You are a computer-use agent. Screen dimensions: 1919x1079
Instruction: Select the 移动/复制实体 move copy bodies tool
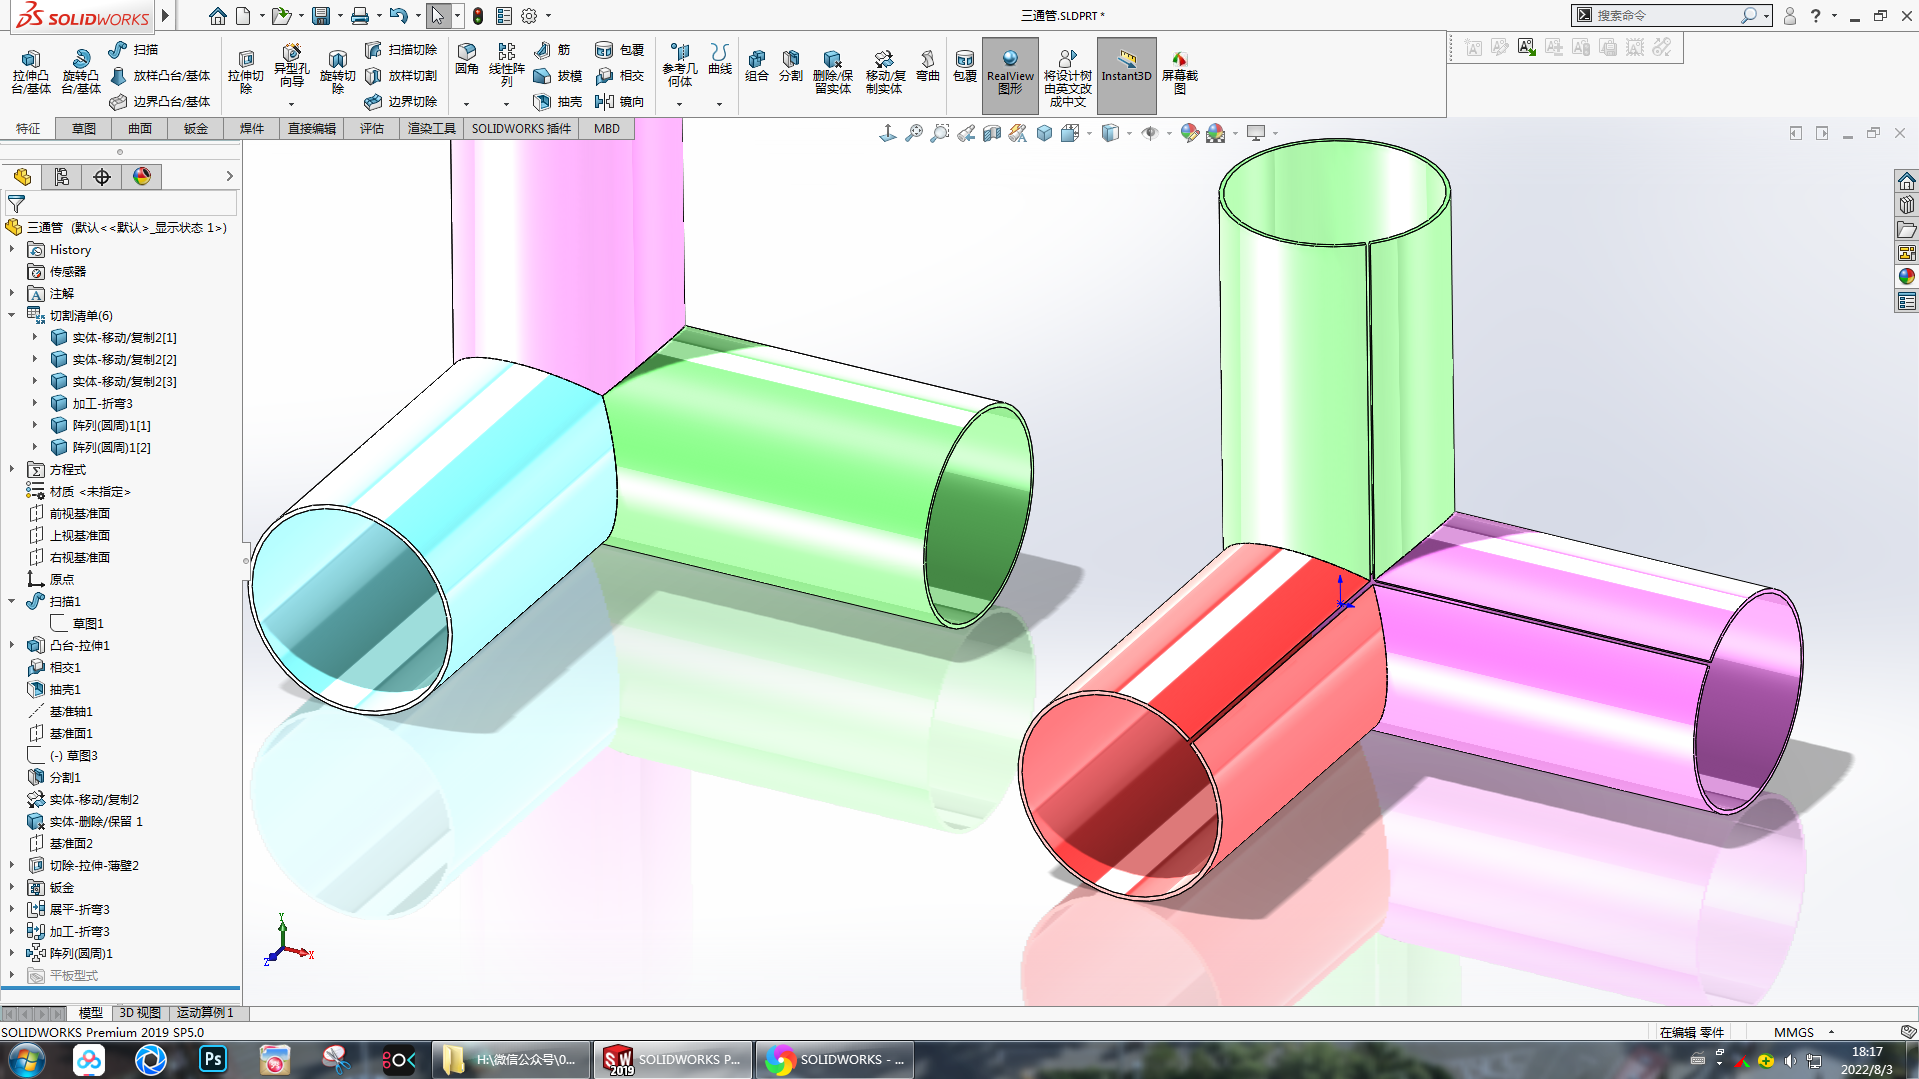click(885, 72)
